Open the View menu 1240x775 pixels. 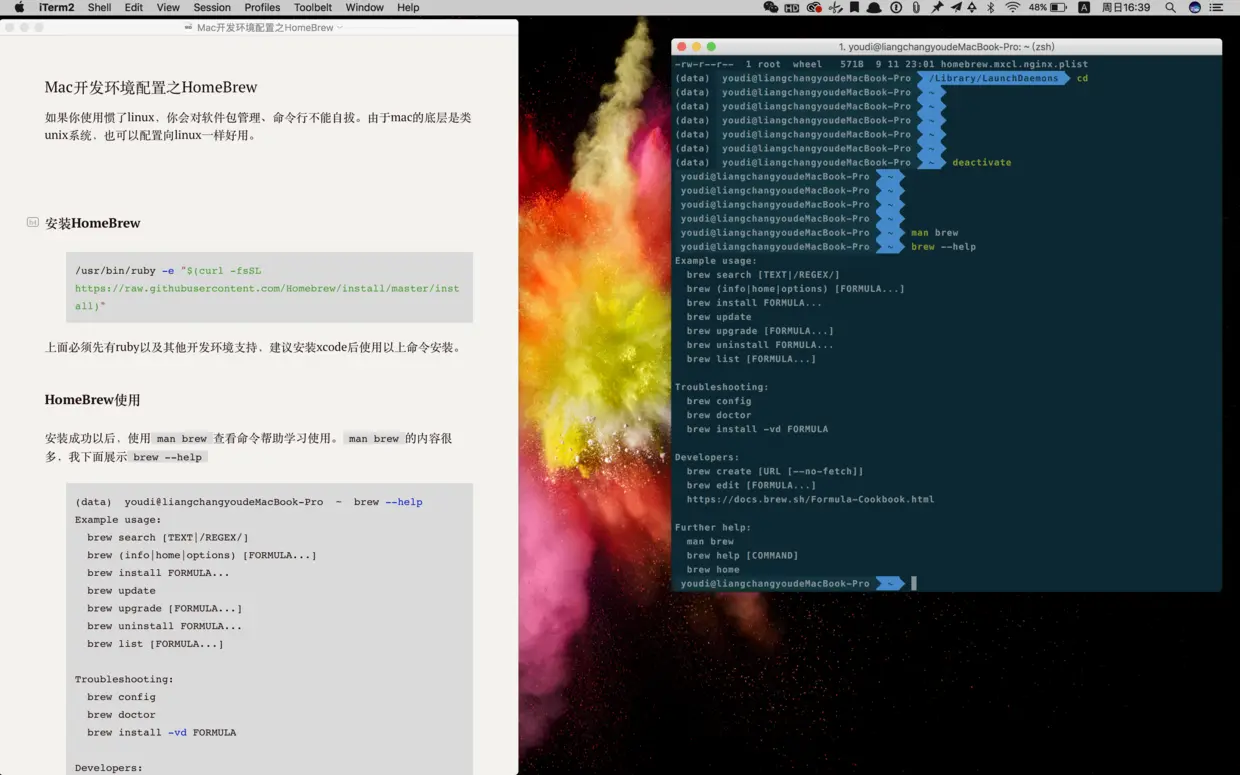pyautogui.click(x=168, y=7)
